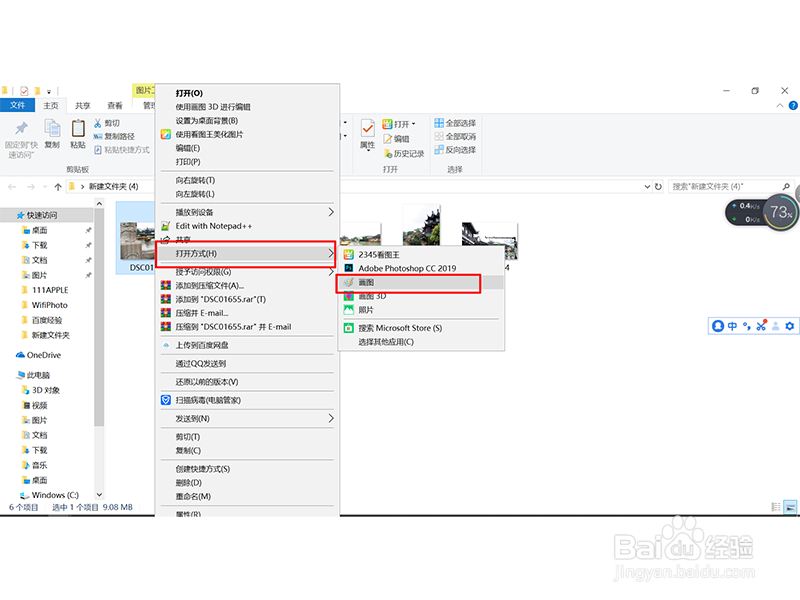Open the ribbon Open dropdown arrow

[414, 123]
